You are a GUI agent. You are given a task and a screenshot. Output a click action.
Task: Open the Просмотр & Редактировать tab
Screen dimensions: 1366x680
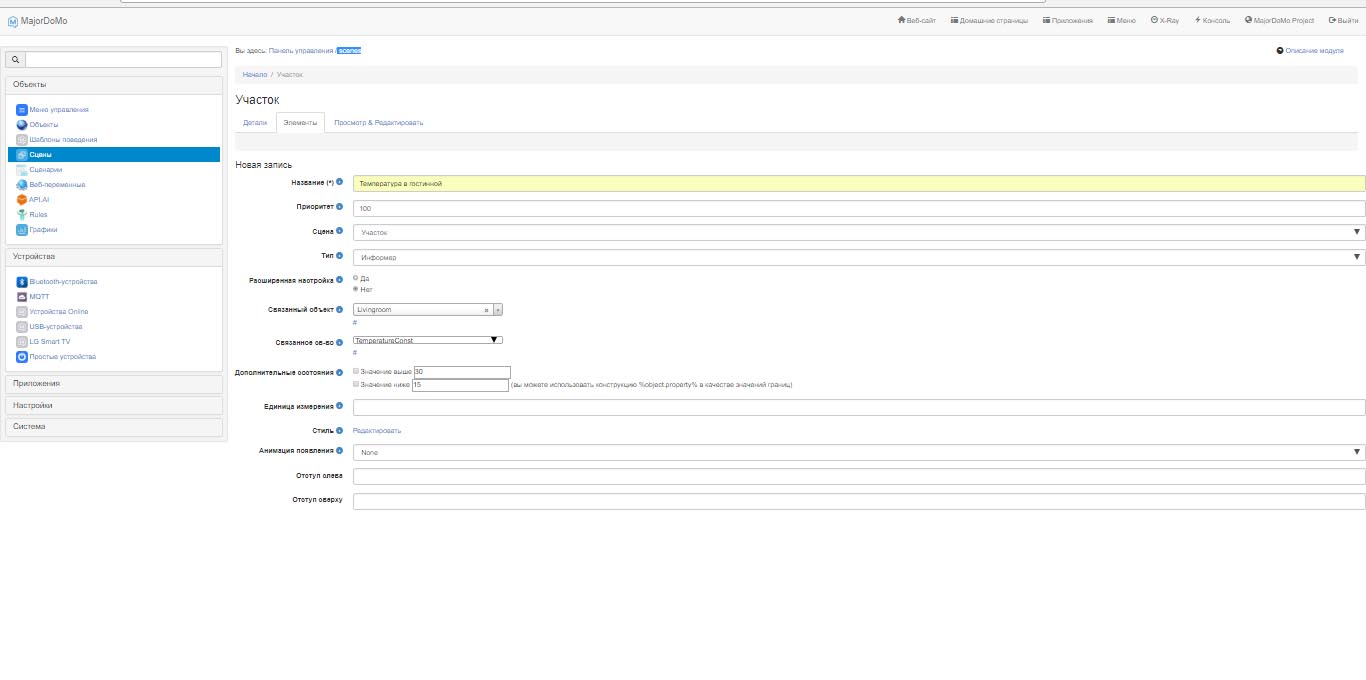coord(378,123)
